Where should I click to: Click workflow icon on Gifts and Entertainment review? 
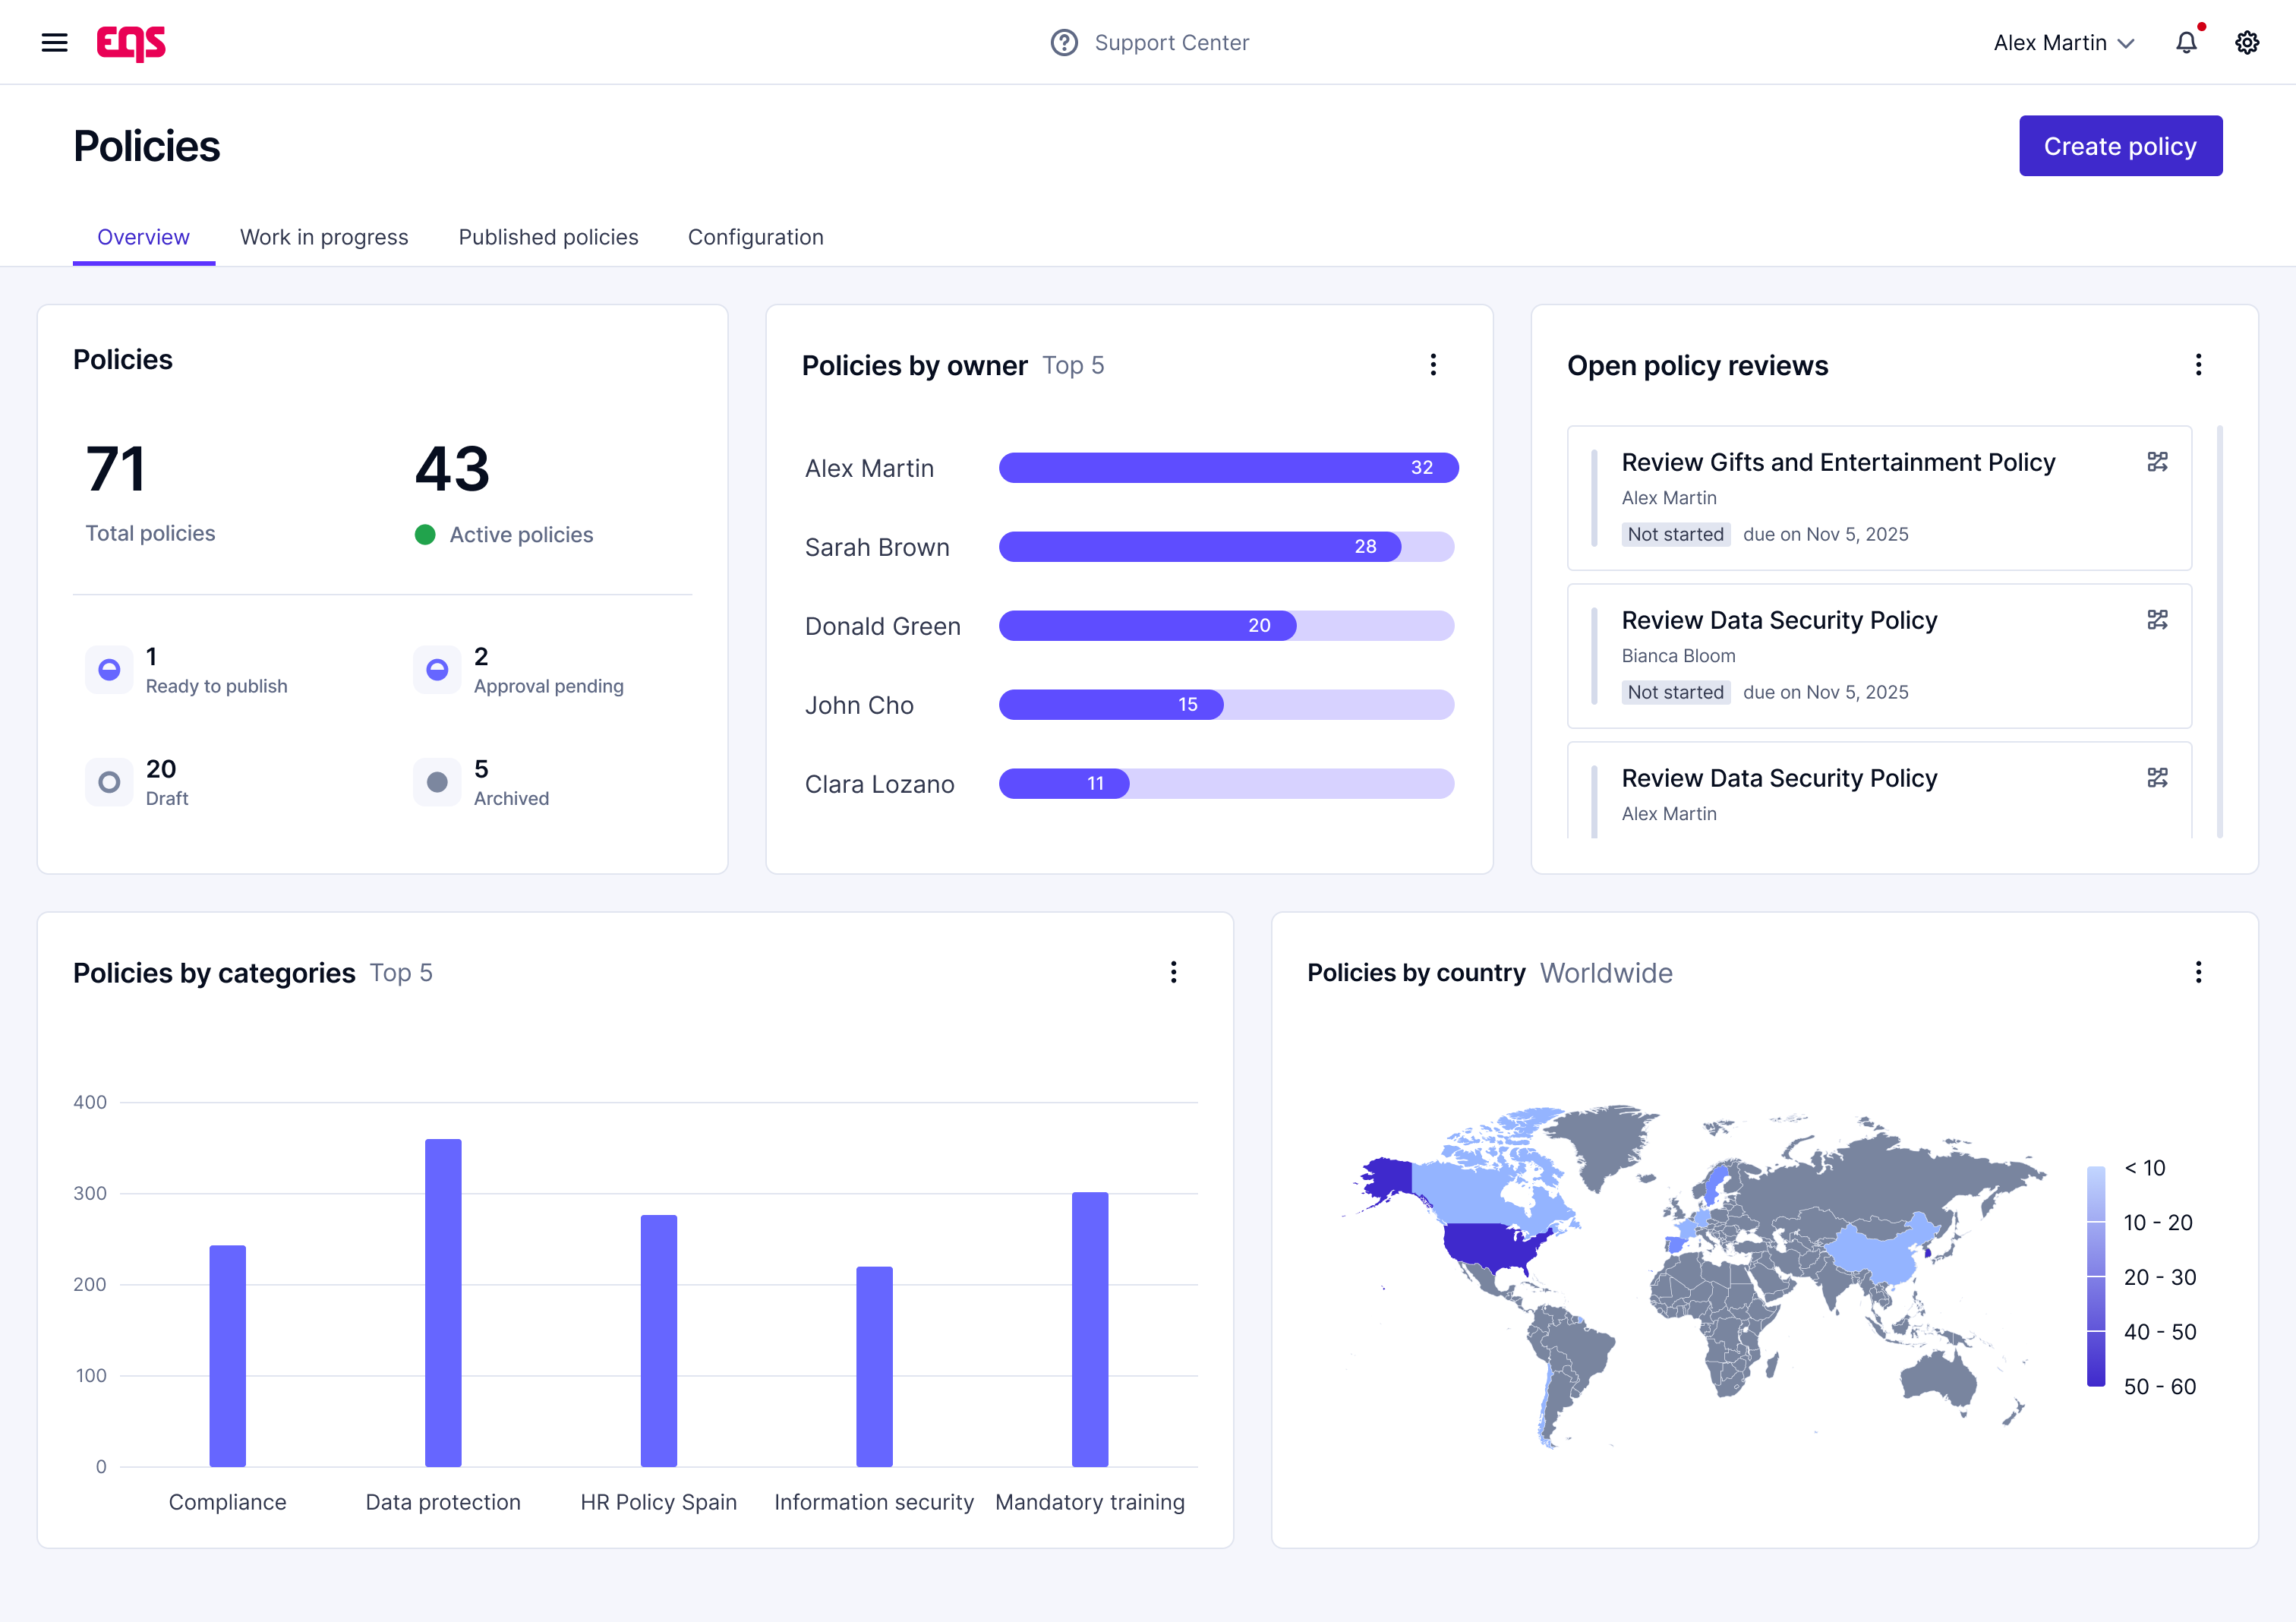coord(2157,461)
